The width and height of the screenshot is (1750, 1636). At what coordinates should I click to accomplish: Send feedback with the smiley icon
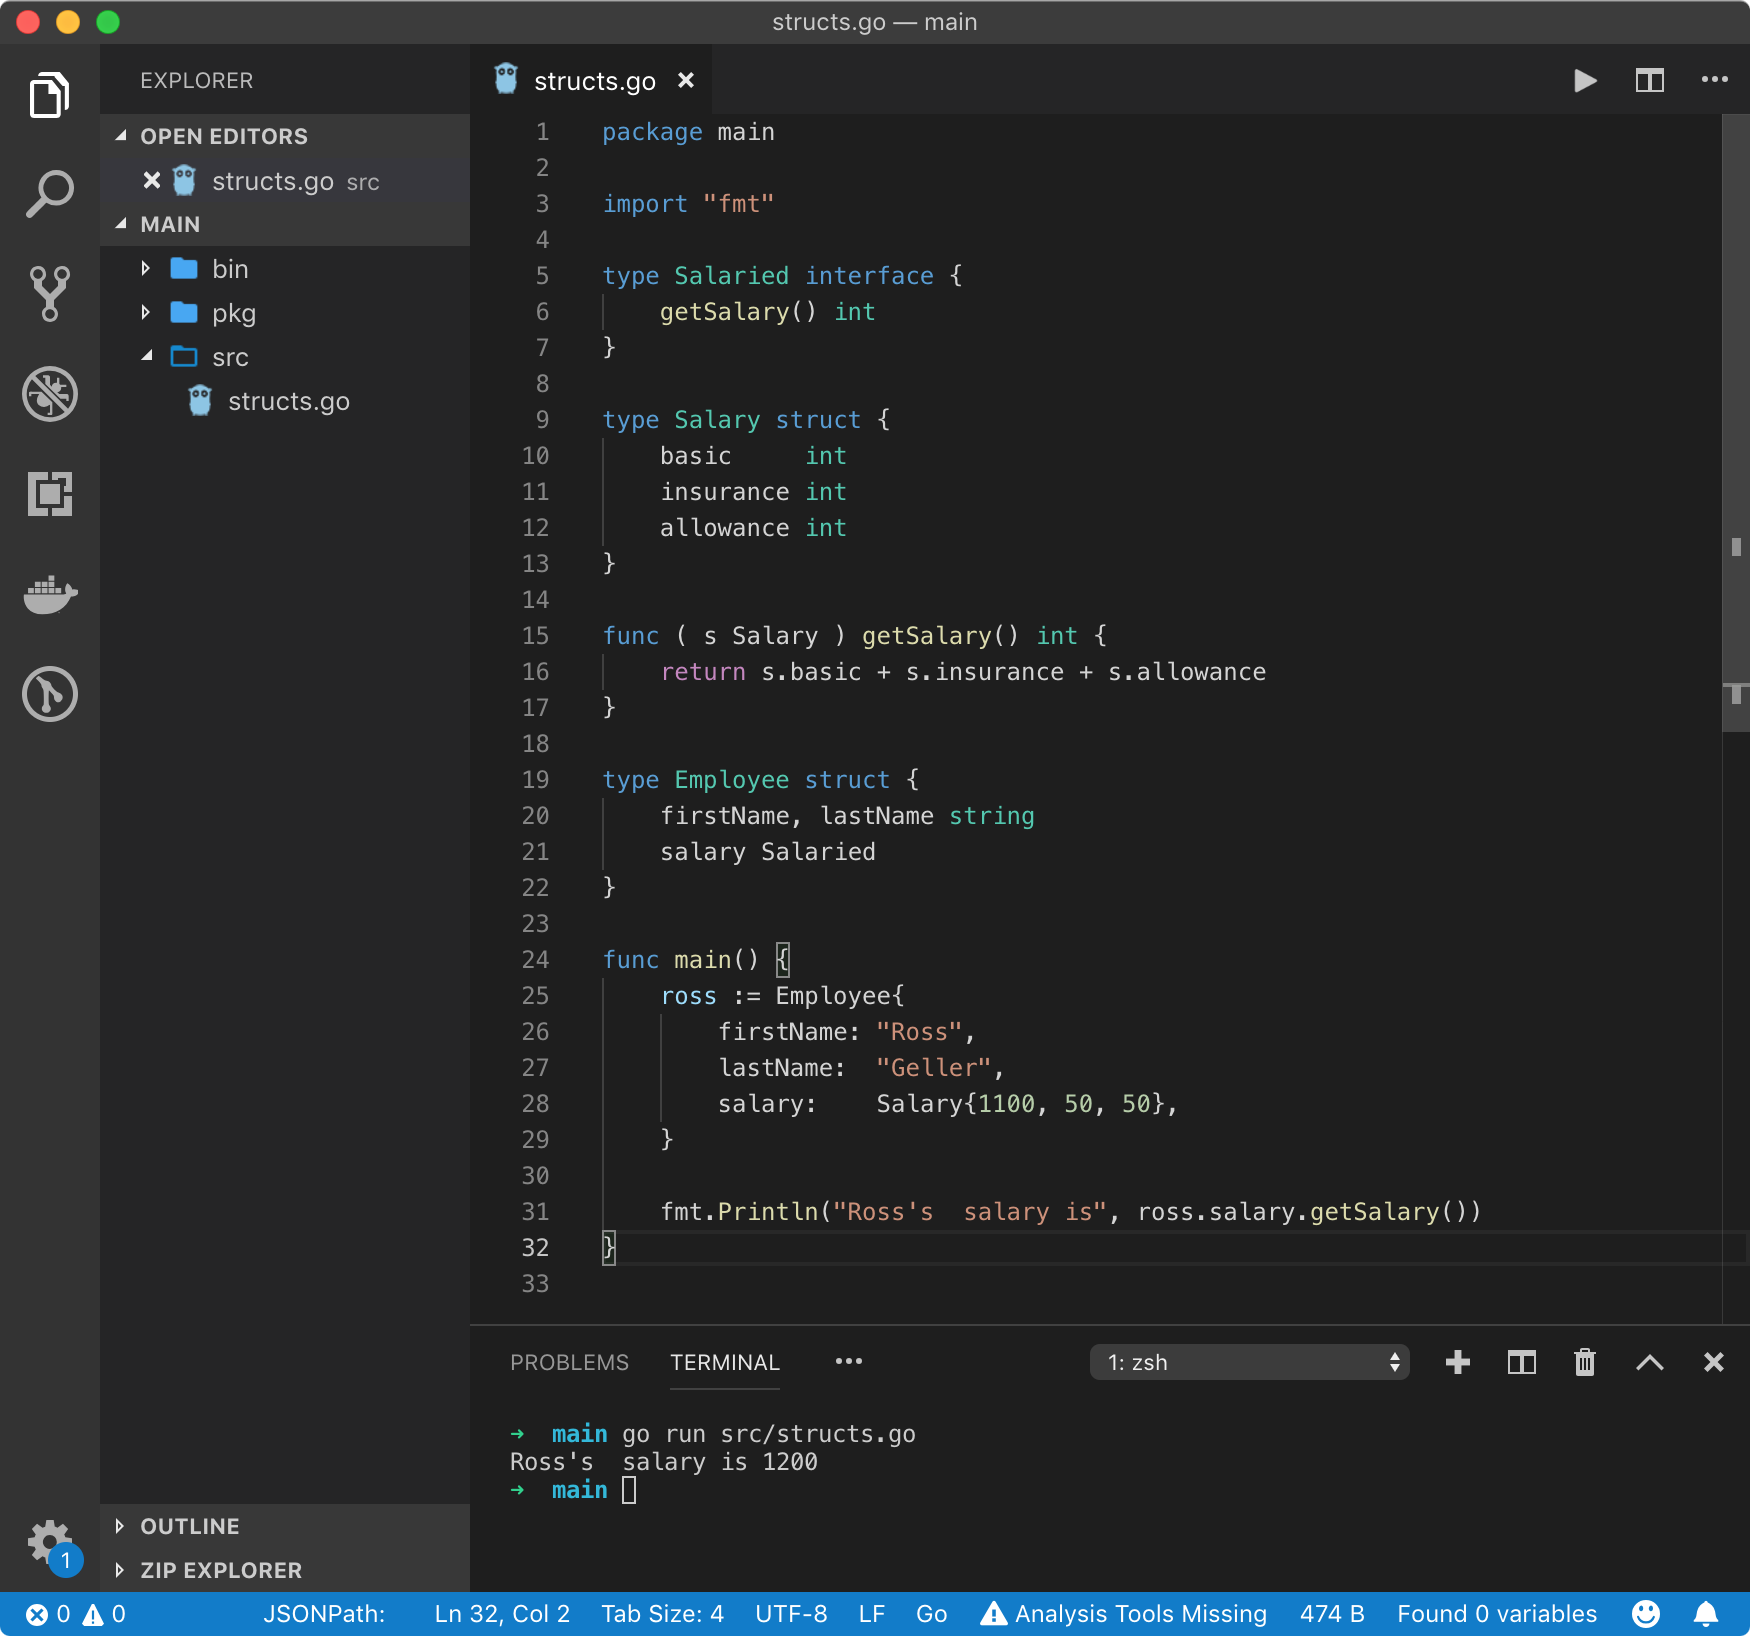(1646, 1613)
